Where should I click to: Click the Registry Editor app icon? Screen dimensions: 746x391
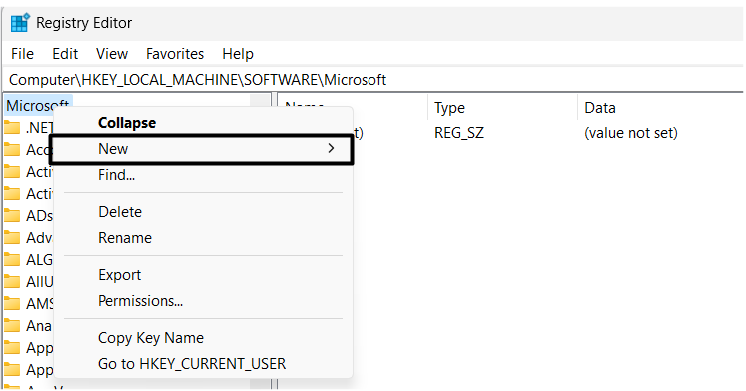[20, 22]
